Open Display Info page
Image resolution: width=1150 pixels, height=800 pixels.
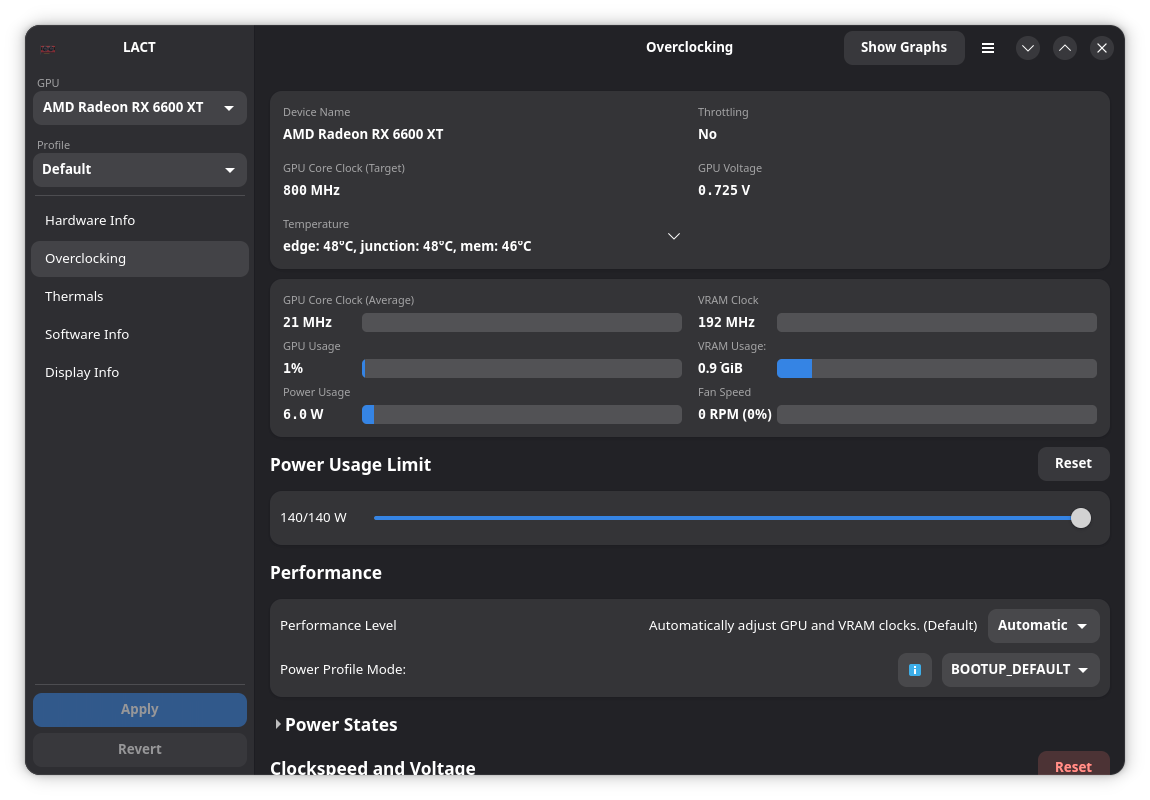click(139, 373)
